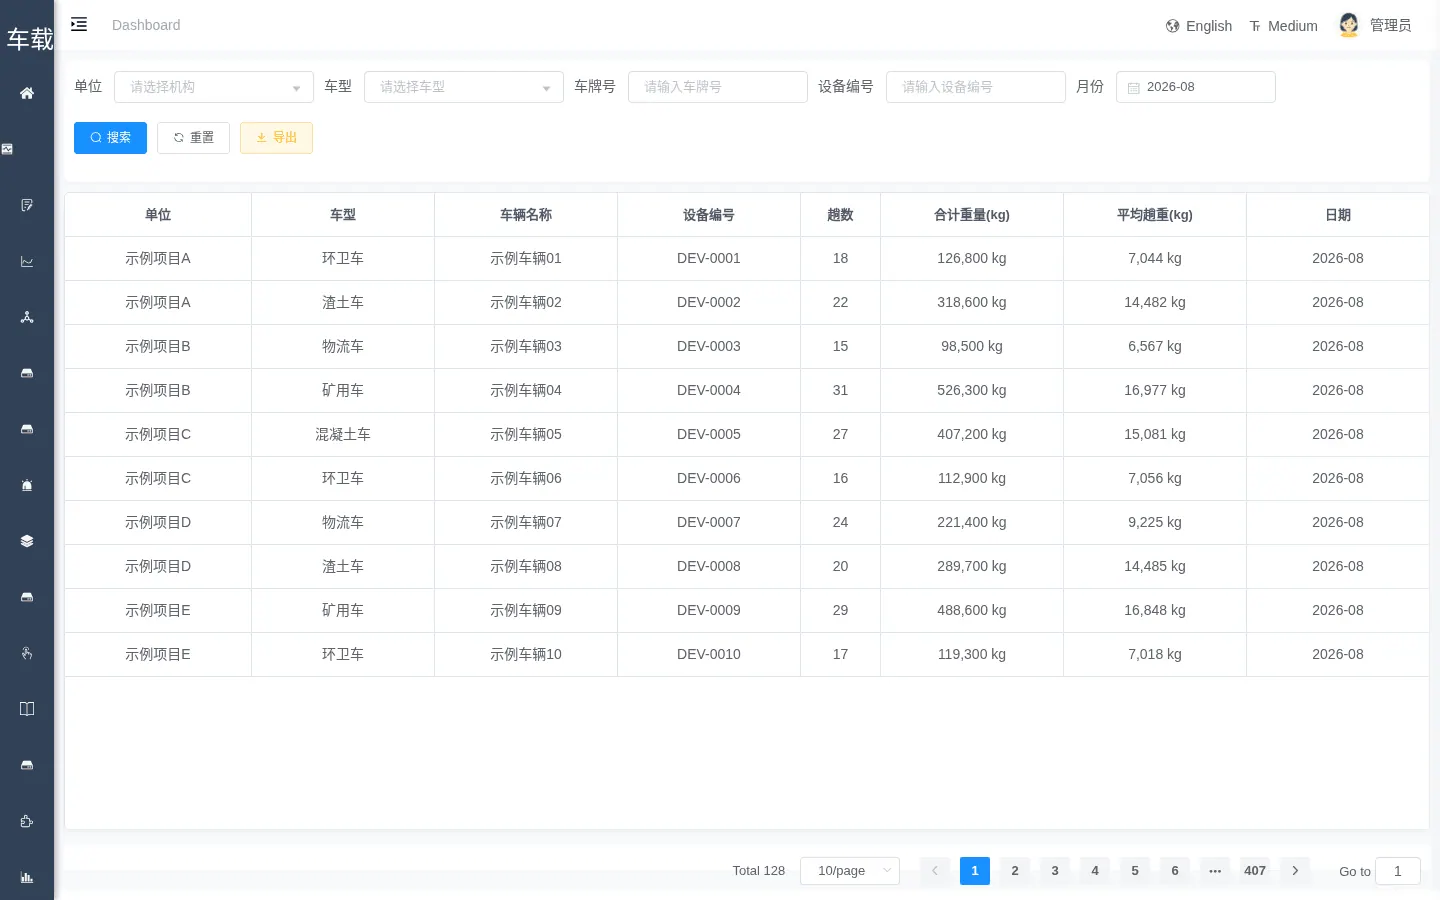Click cell 14,482 kg

[x=1155, y=302]
